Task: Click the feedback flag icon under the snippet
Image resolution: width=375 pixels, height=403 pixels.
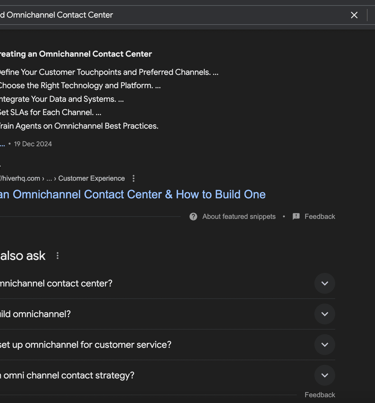Action: tap(296, 217)
